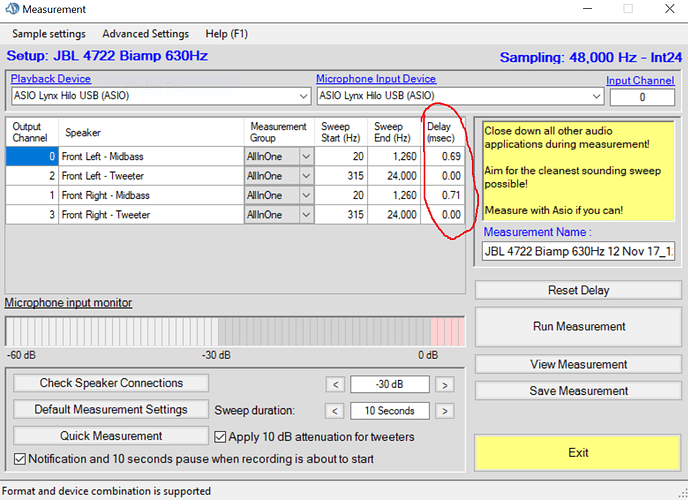
Task: Decrease the input level with left arrow
Action: (x=337, y=384)
